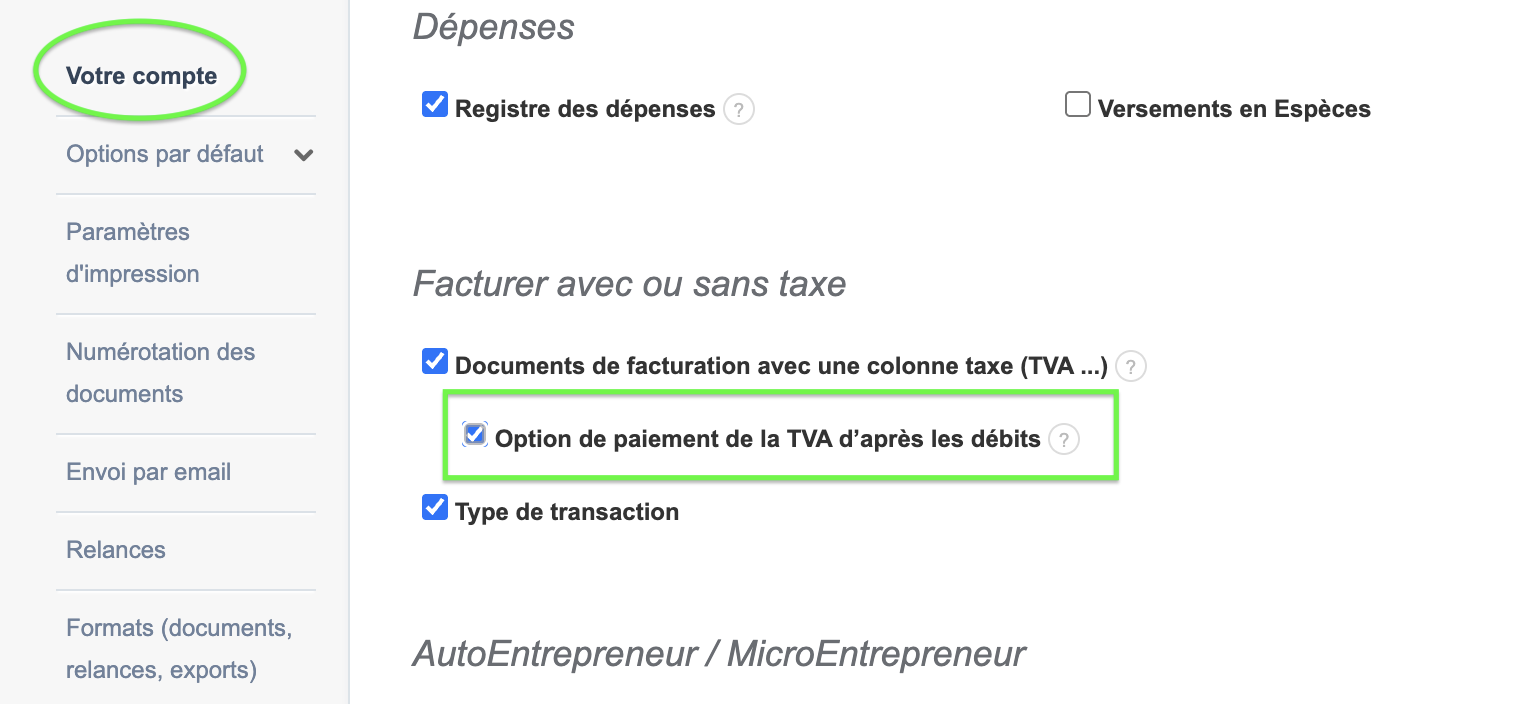Click the Dépenses section heading
The image size is (1520, 704).
493,27
